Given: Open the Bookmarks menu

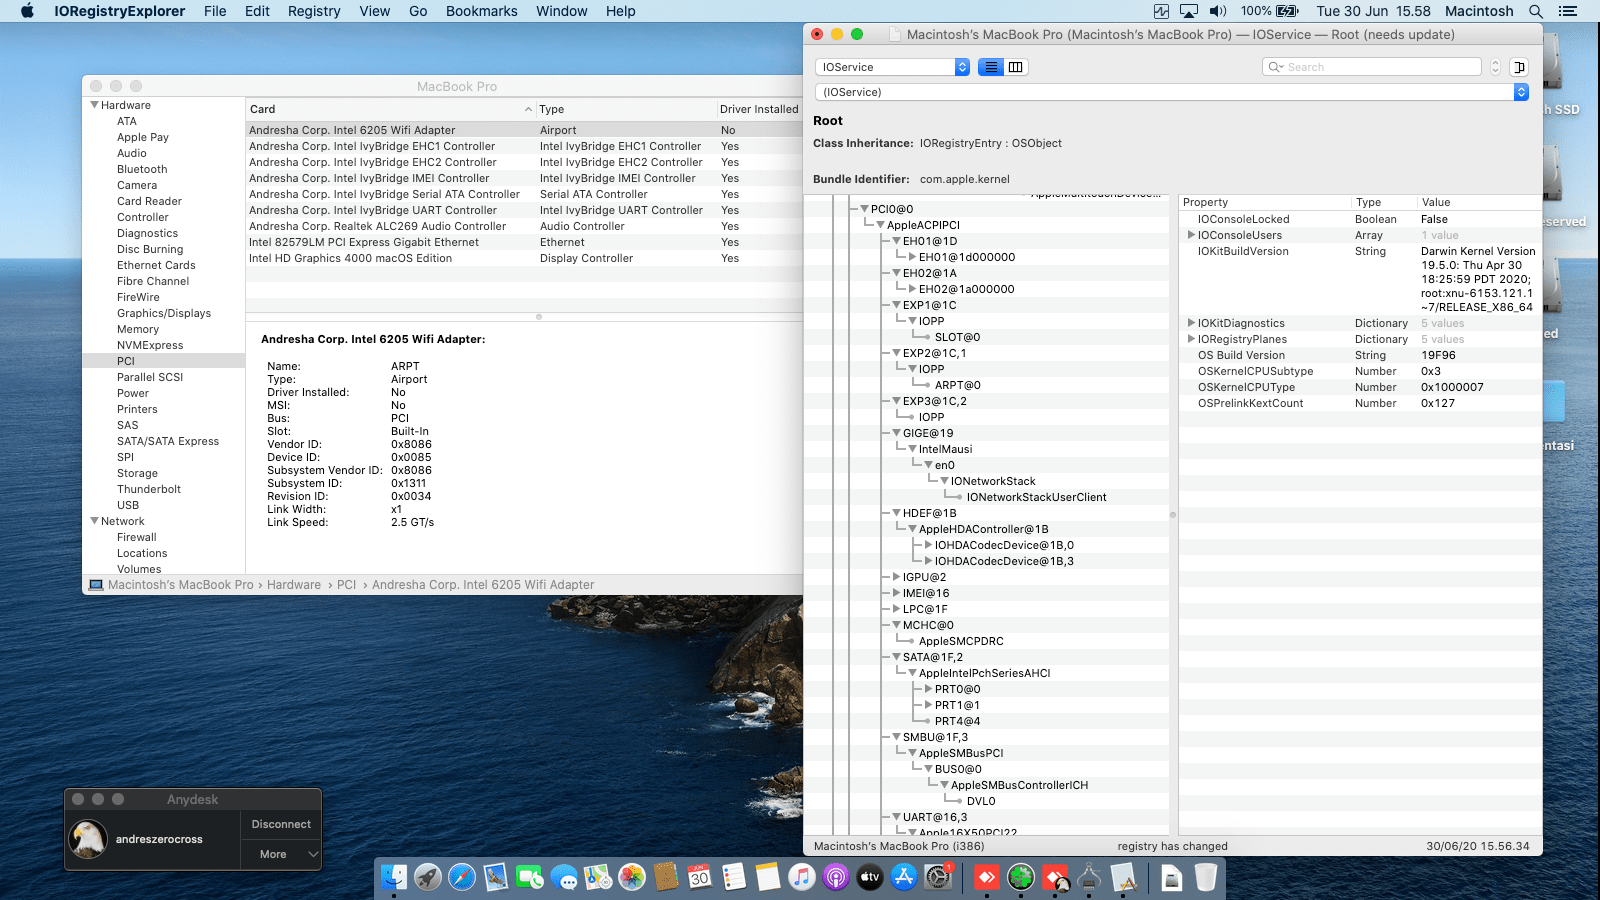Looking at the screenshot, I should (x=481, y=11).
